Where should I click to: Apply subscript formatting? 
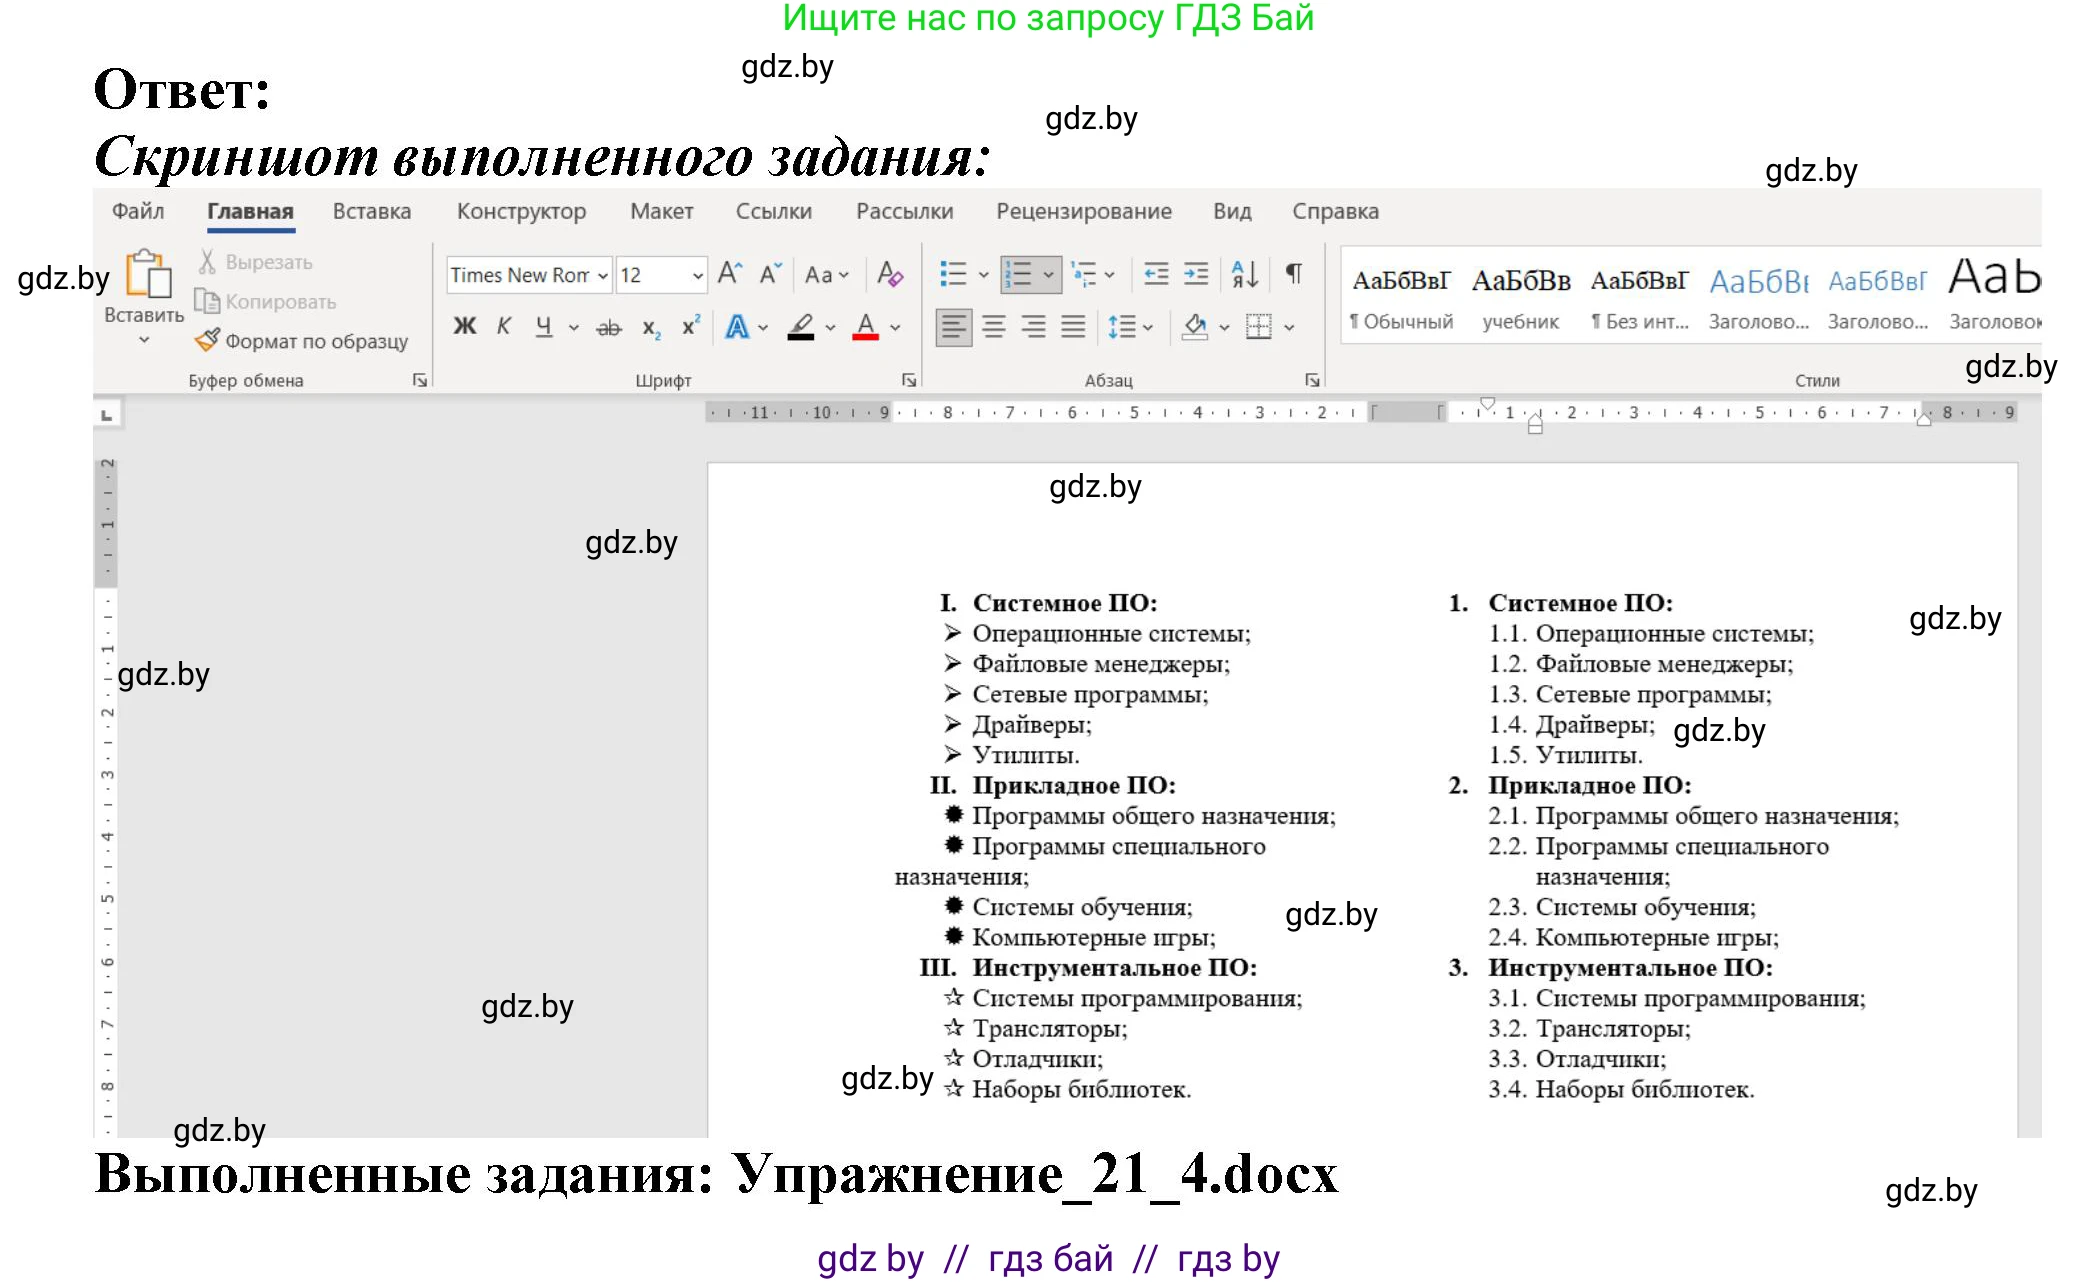click(651, 328)
